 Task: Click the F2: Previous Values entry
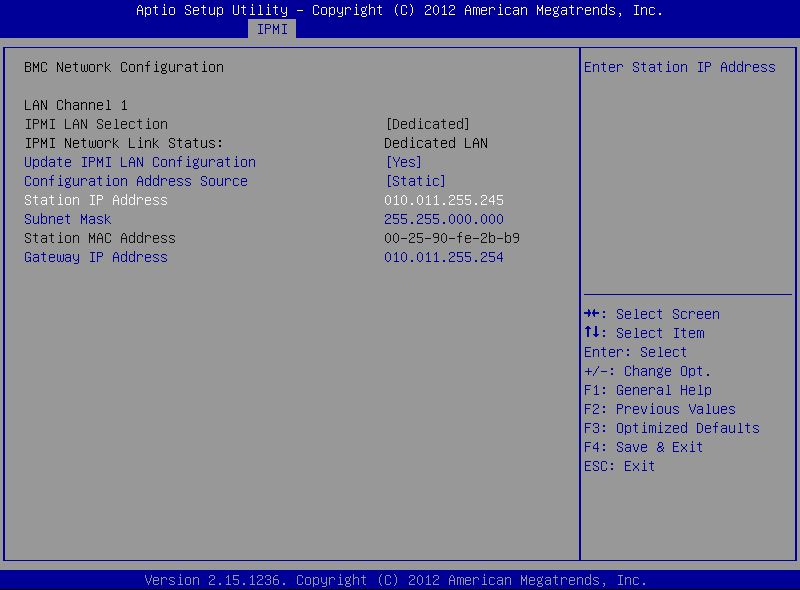point(660,409)
